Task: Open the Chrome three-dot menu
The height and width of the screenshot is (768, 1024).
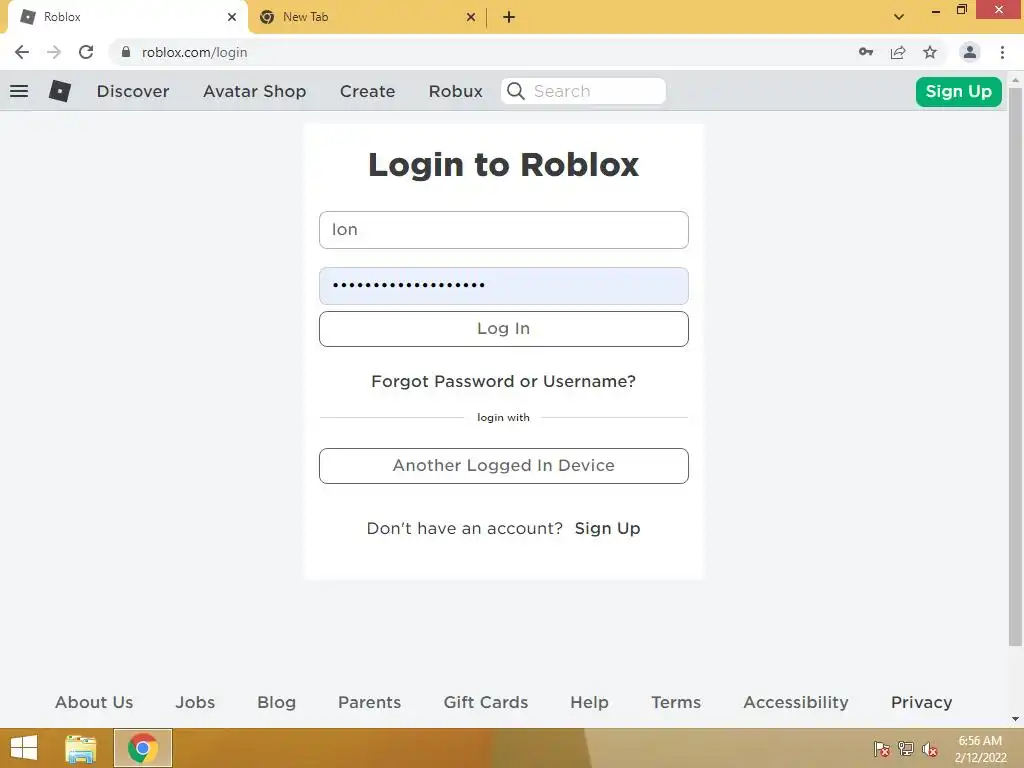Action: click(x=1002, y=52)
